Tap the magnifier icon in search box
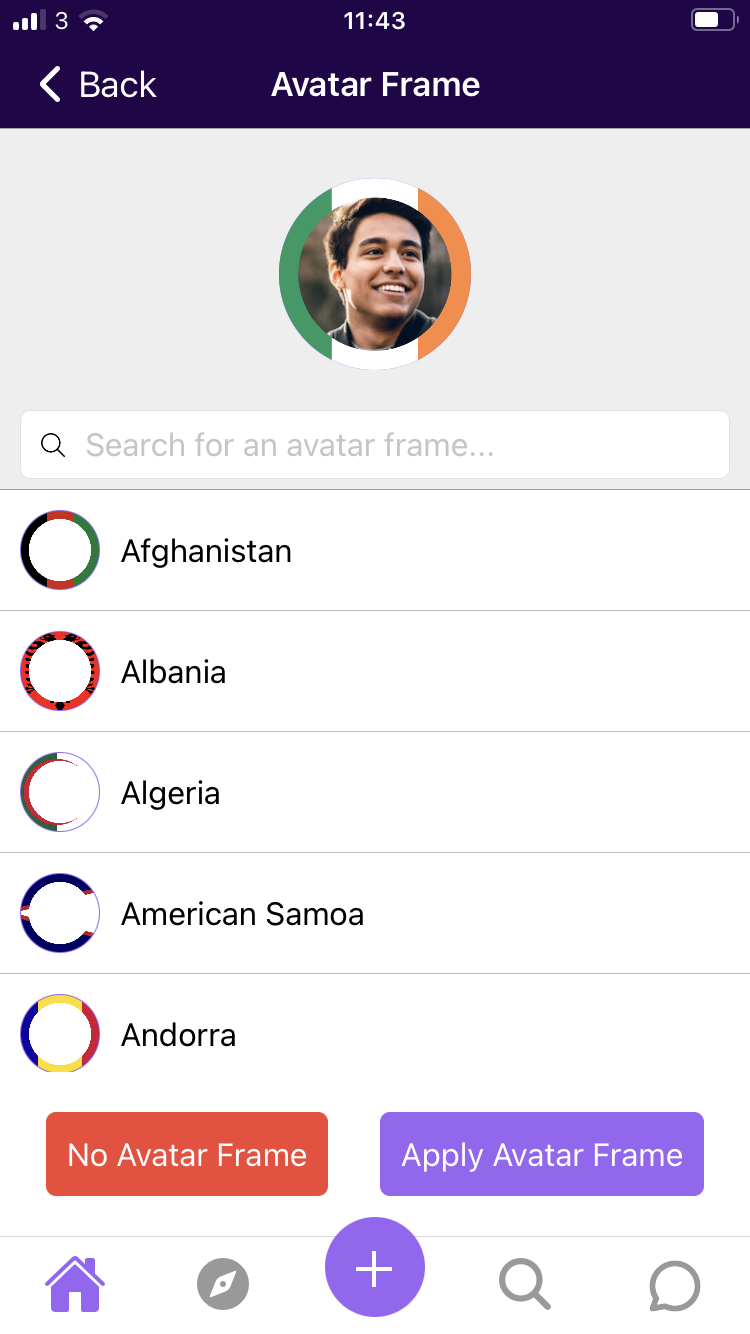The height and width of the screenshot is (1334, 750). point(53,445)
